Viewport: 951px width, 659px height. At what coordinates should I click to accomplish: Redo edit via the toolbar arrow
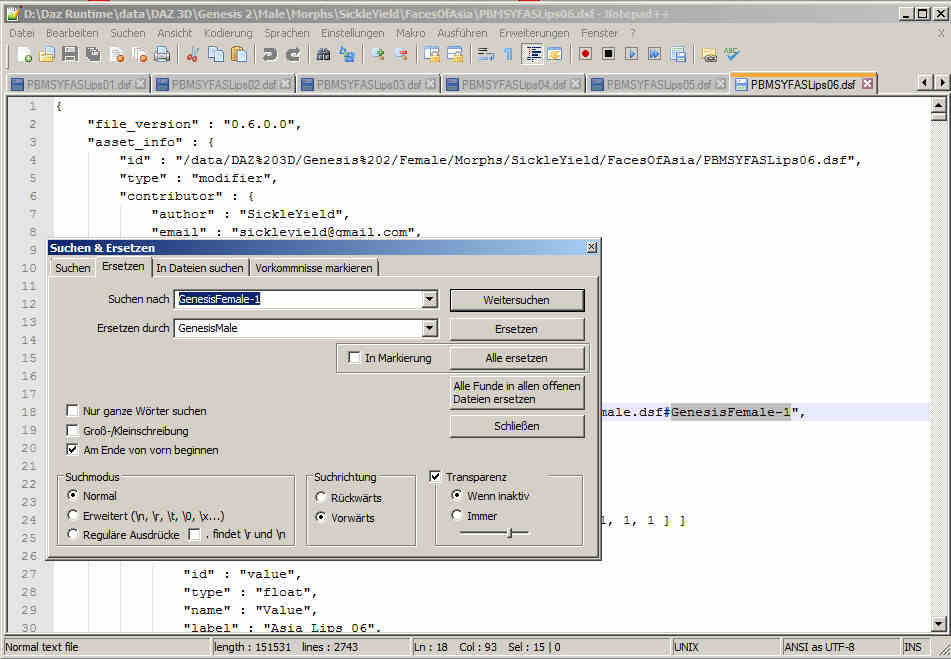(293, 55)
